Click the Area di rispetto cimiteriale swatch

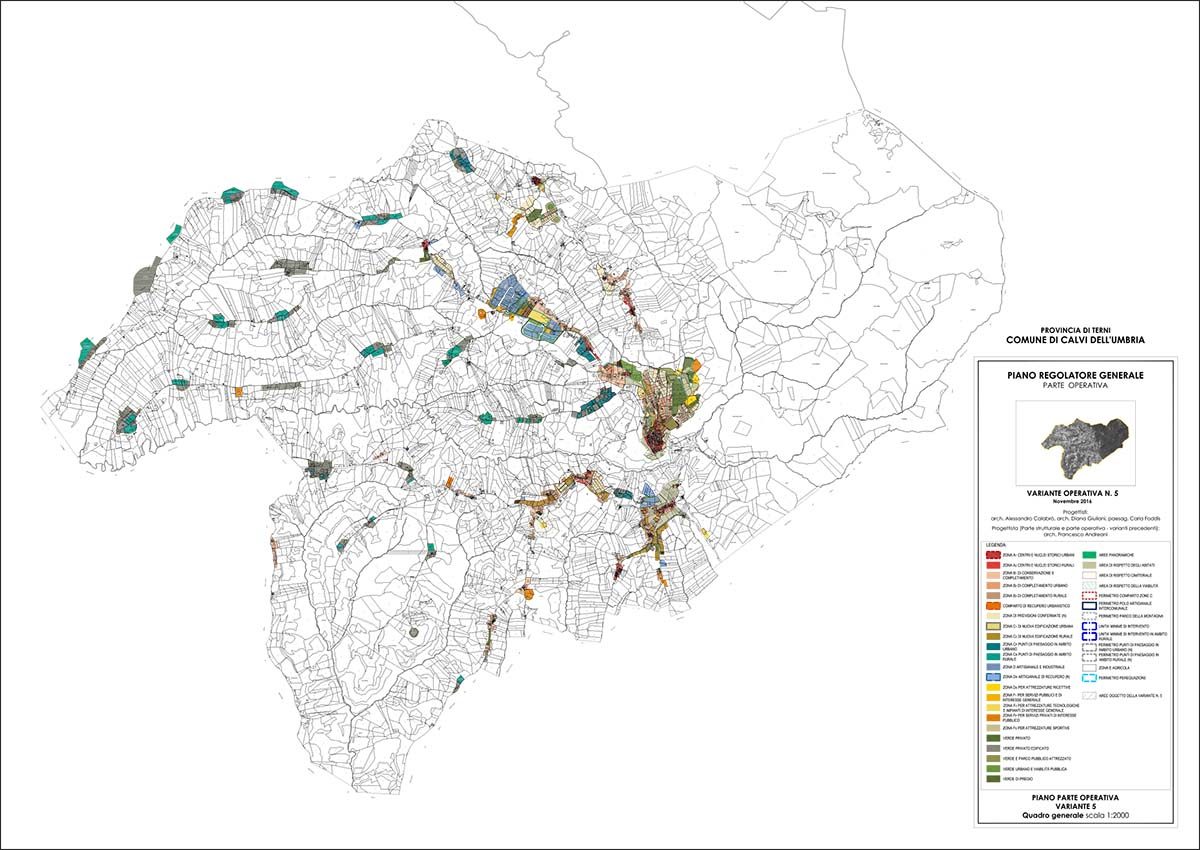coord(1089,575)
